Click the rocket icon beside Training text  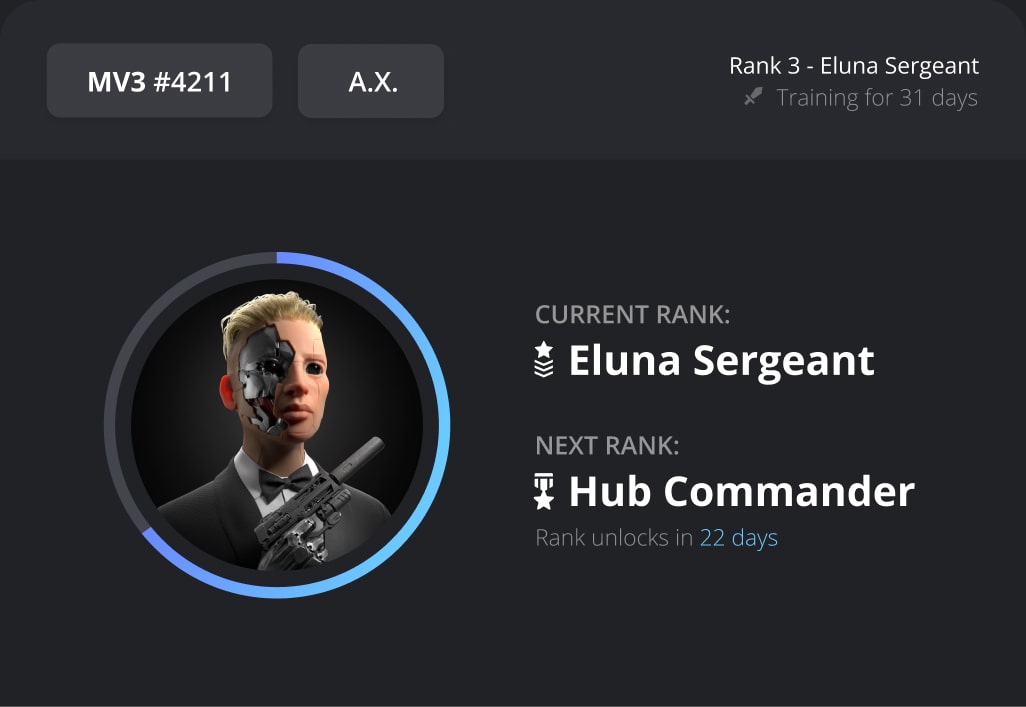point(753,98)
